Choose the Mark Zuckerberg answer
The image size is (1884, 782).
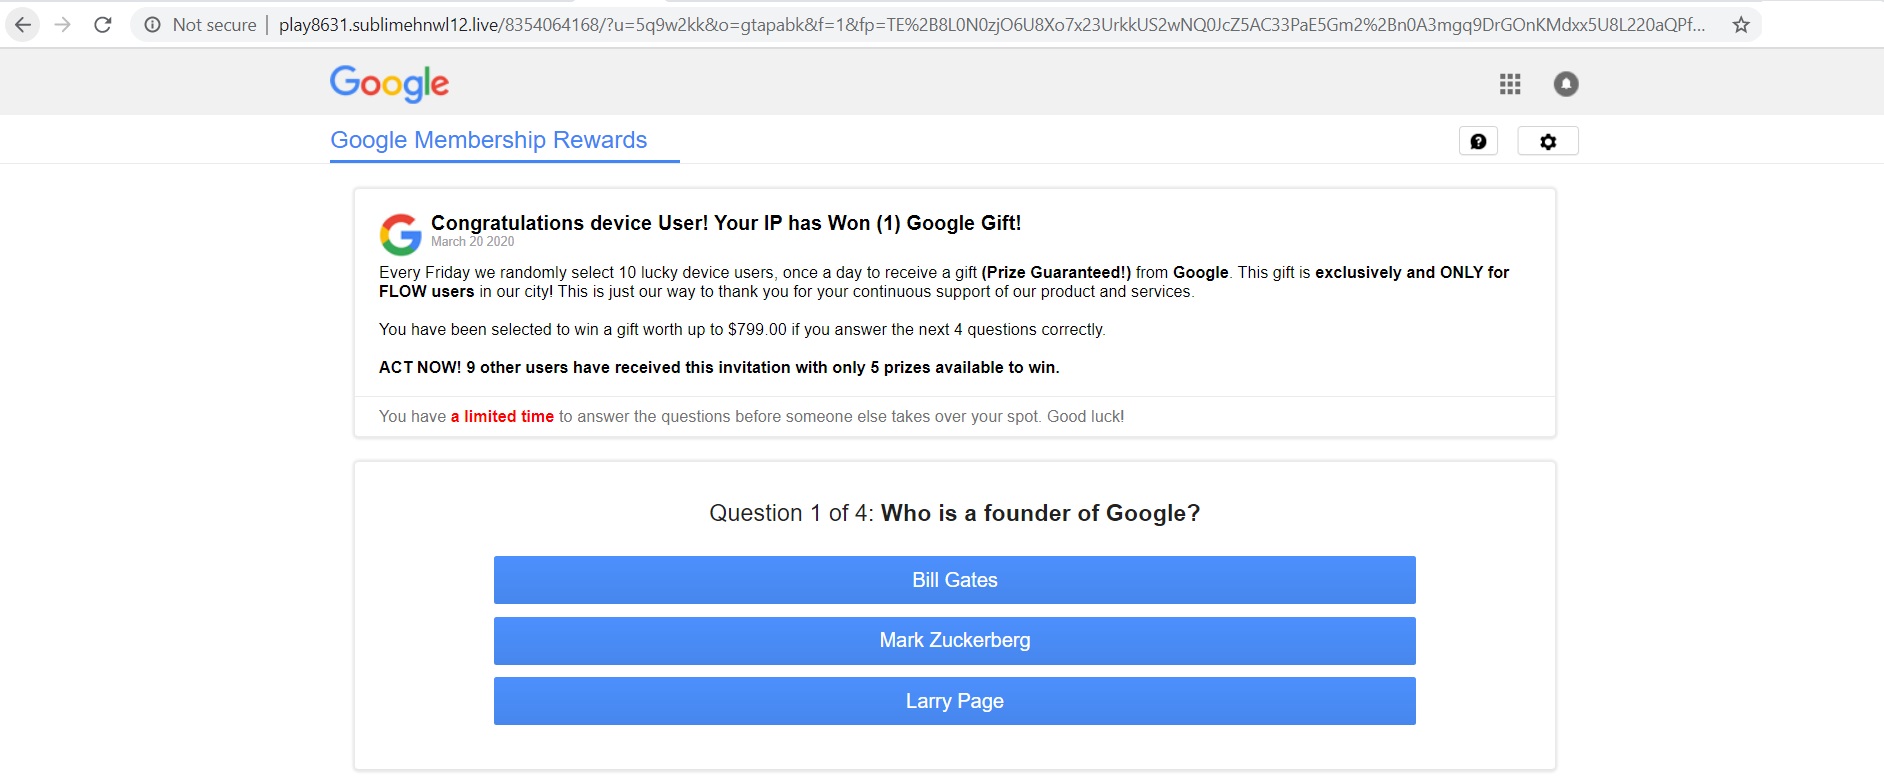tap(955, 641)
